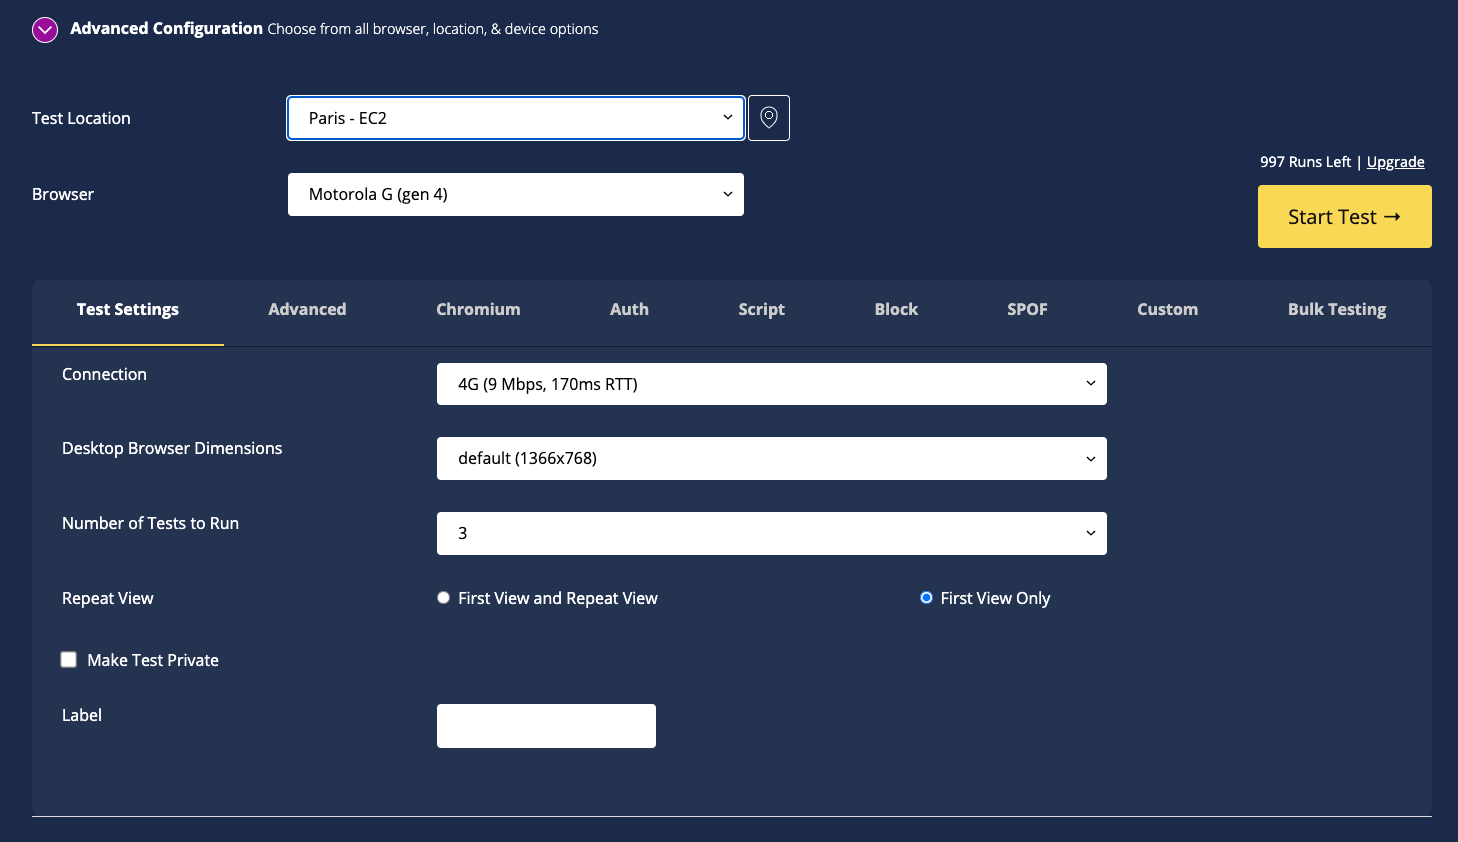The width and height of the screenshot is (1458, 842).
Task: Click the 'Test Location' label text
Action: tap(81, 118)
